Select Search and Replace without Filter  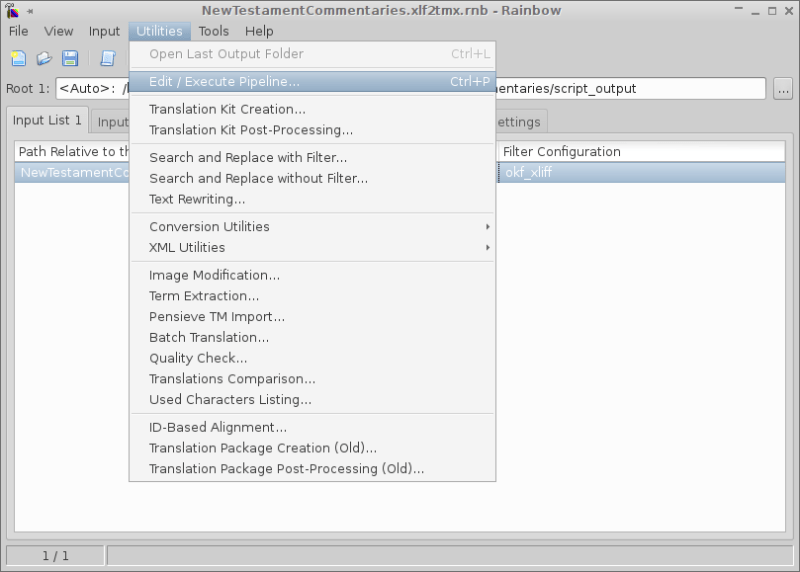pyautogui.click(x=312, y=179)
